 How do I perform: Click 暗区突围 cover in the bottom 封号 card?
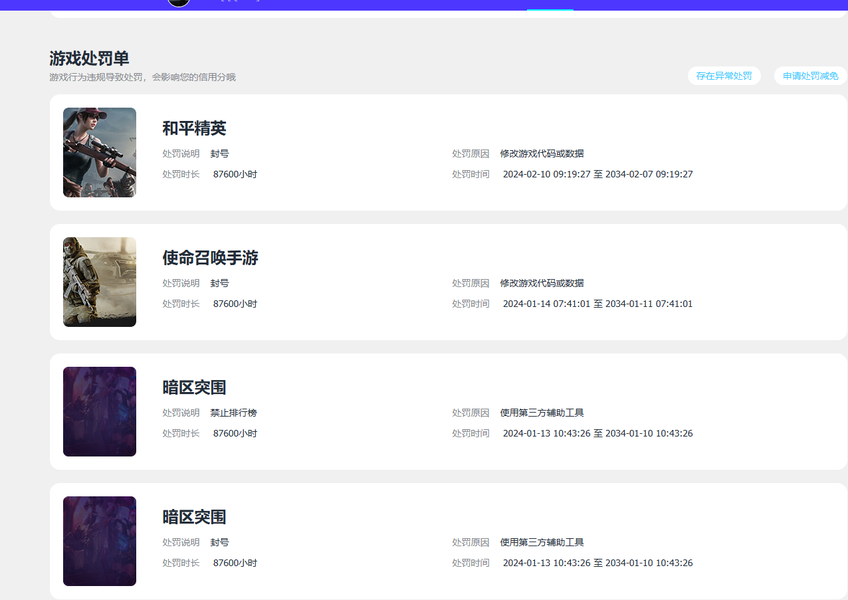[x=100, y=541]
